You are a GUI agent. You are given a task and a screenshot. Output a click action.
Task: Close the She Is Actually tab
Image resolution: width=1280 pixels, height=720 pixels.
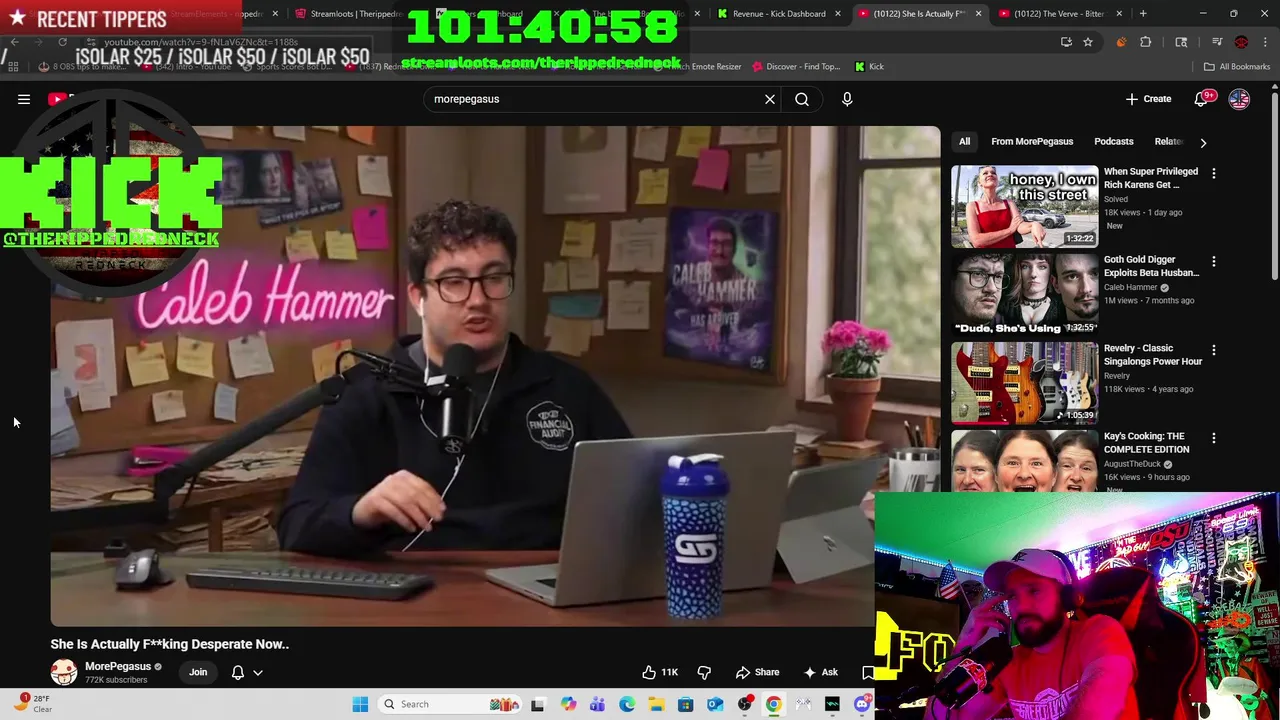979,14
